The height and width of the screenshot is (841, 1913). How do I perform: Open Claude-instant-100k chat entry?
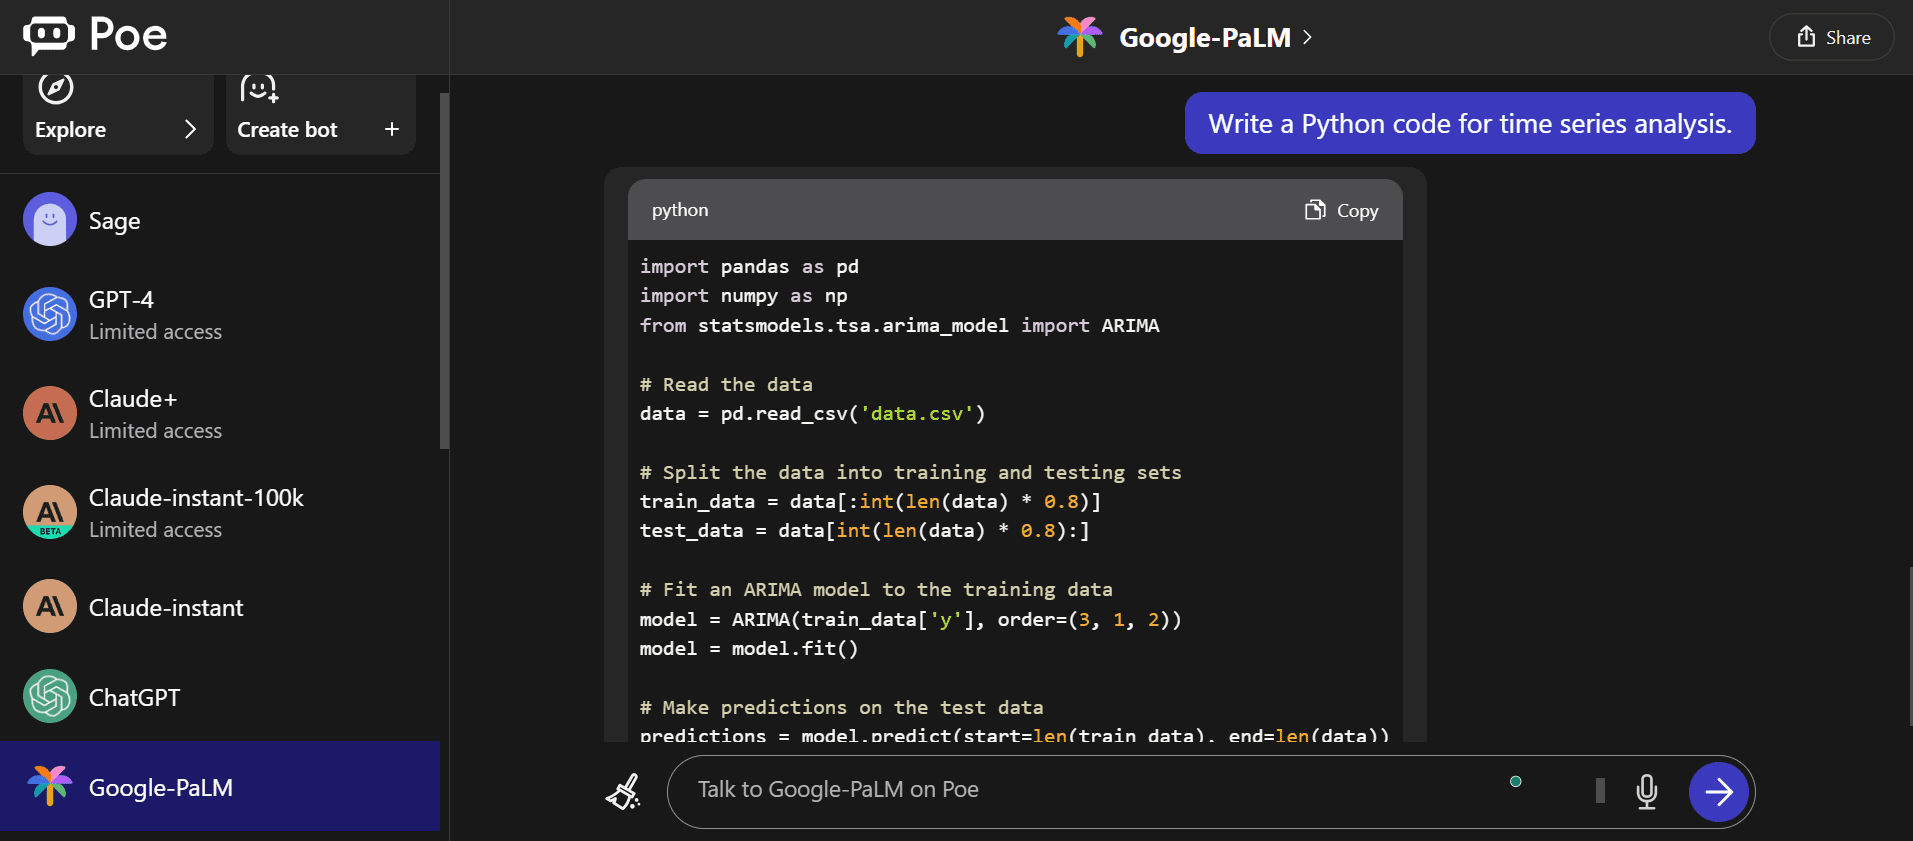pos(220,512)
